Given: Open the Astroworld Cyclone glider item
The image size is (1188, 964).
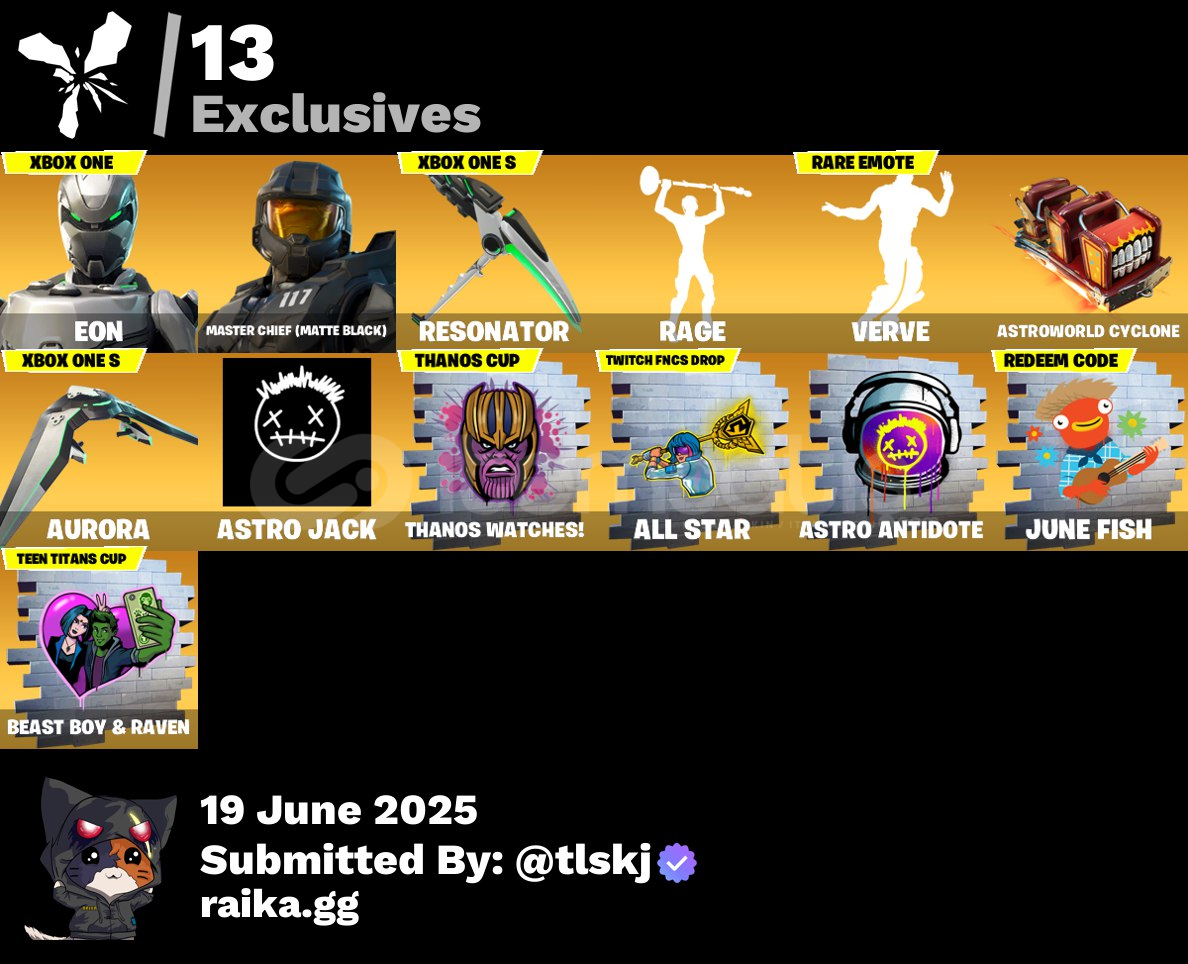Looking at the screenshot, I should 1089,253.
